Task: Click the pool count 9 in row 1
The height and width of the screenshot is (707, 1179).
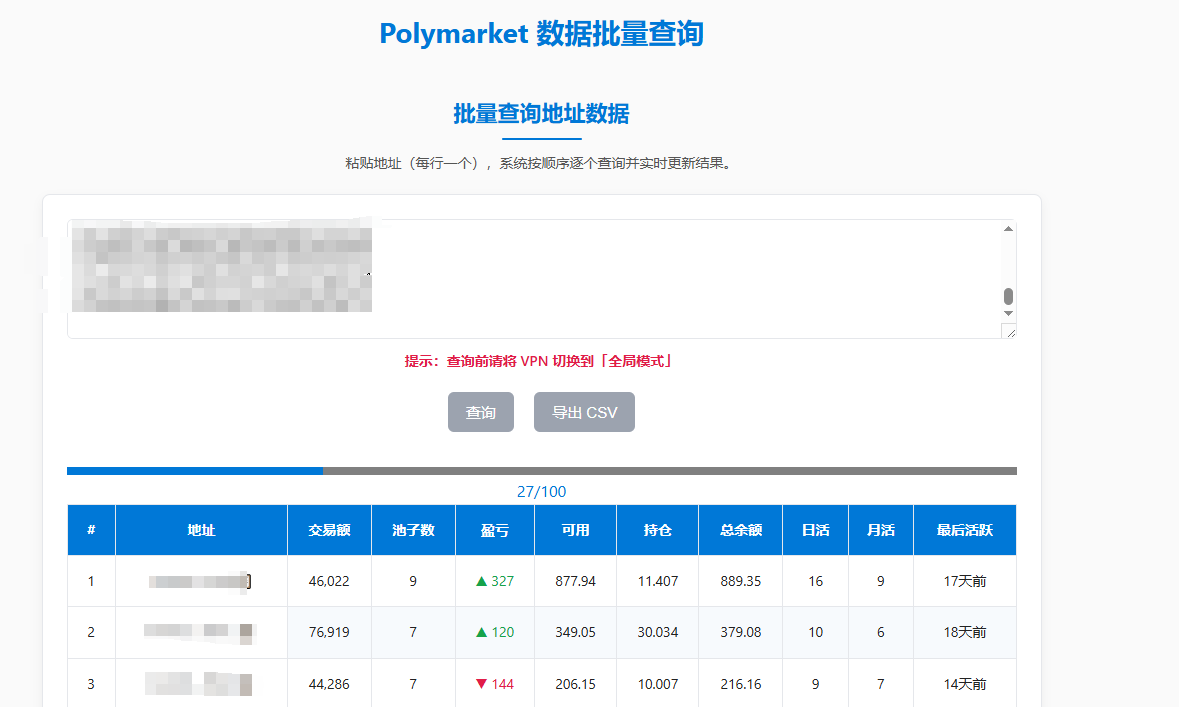Action: (x=413, y=581)
